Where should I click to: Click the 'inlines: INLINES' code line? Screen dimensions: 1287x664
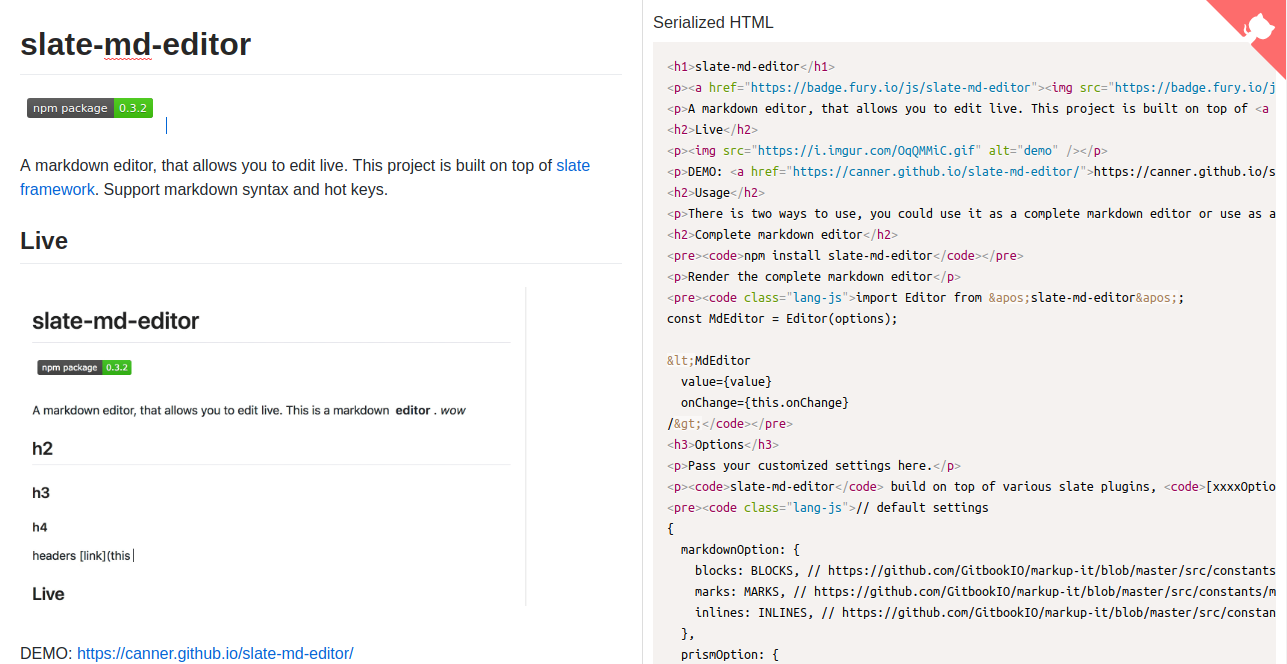click(985, 613)
